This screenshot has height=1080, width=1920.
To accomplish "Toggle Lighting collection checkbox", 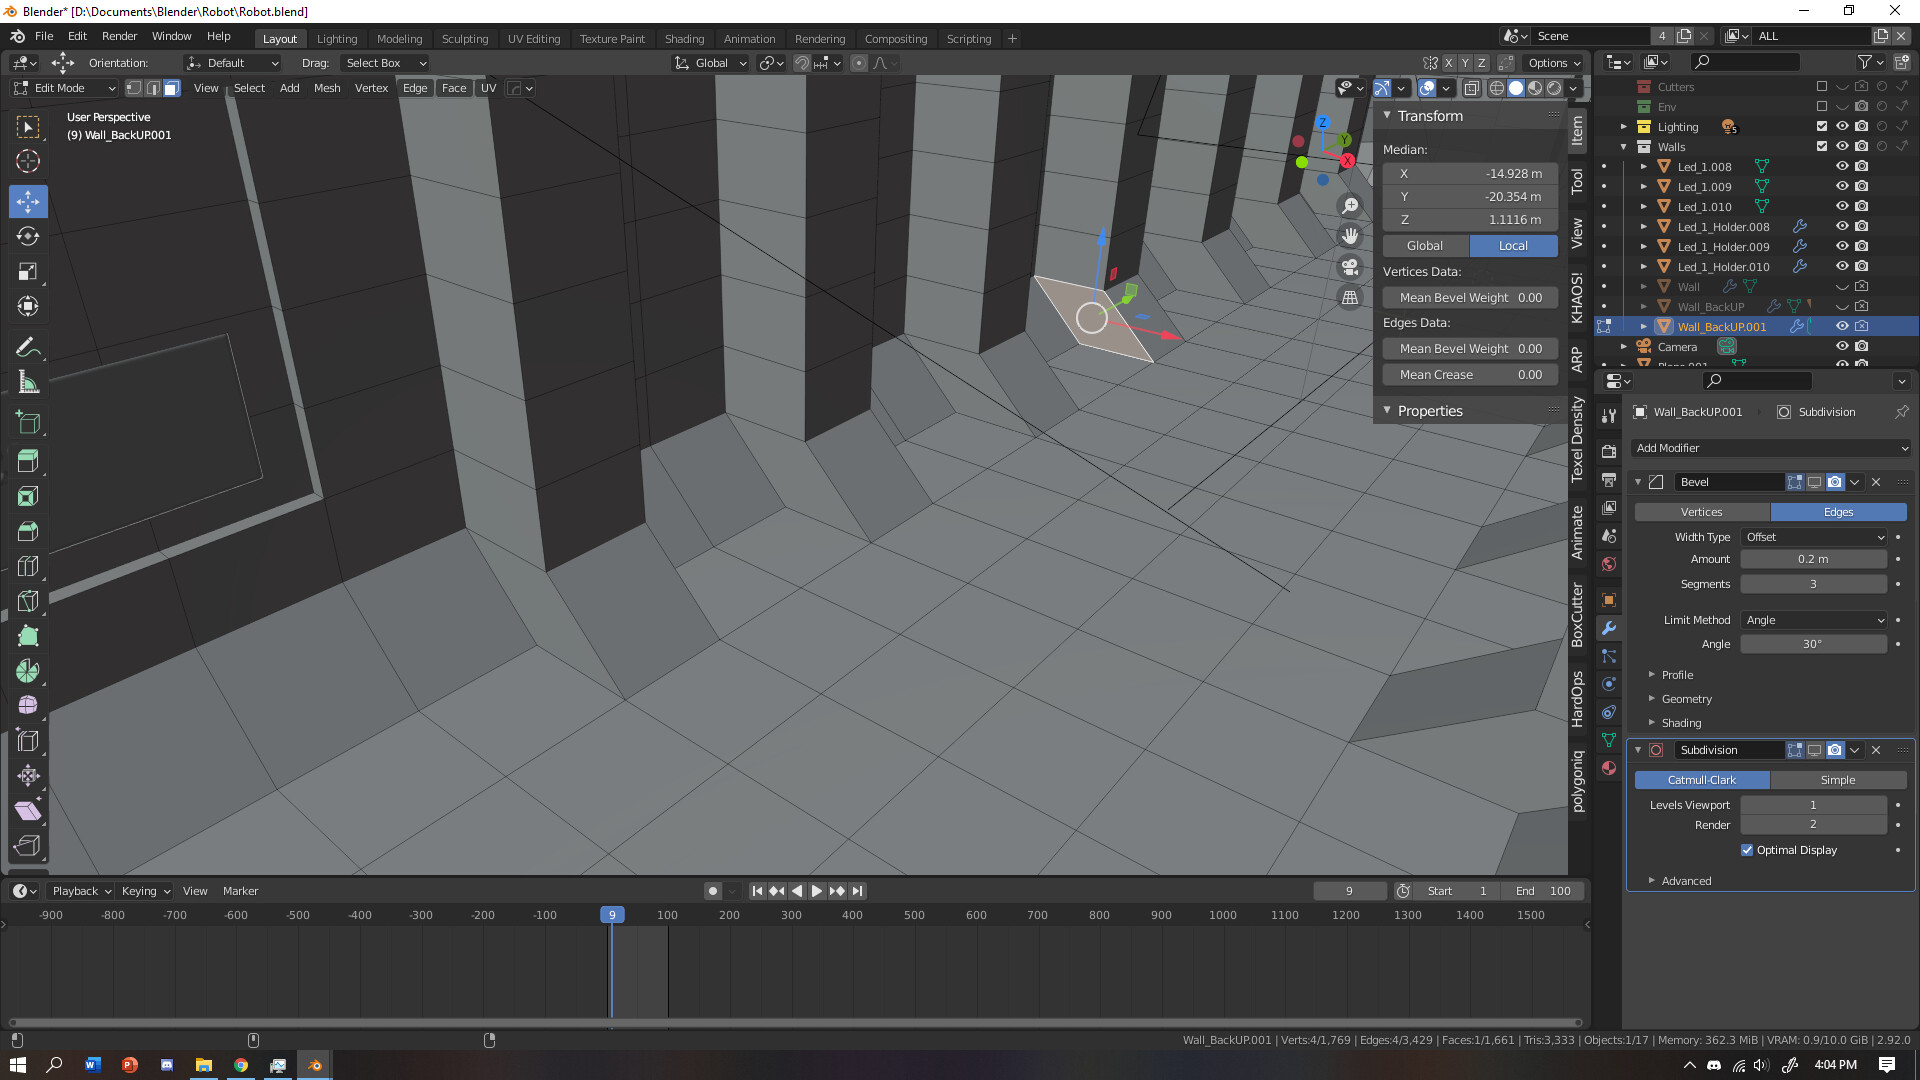I will click(1822, 127).
